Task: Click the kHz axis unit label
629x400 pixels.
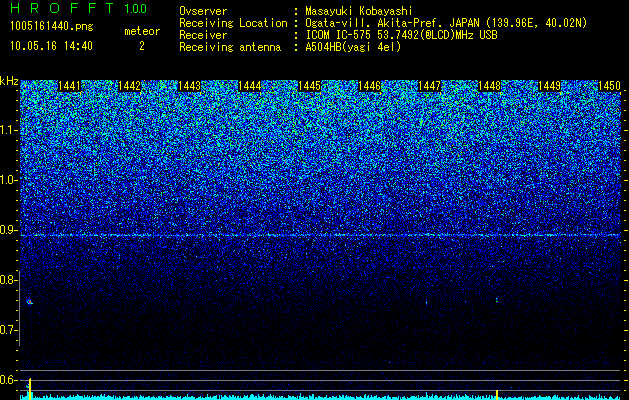Action: coord(9,81)
